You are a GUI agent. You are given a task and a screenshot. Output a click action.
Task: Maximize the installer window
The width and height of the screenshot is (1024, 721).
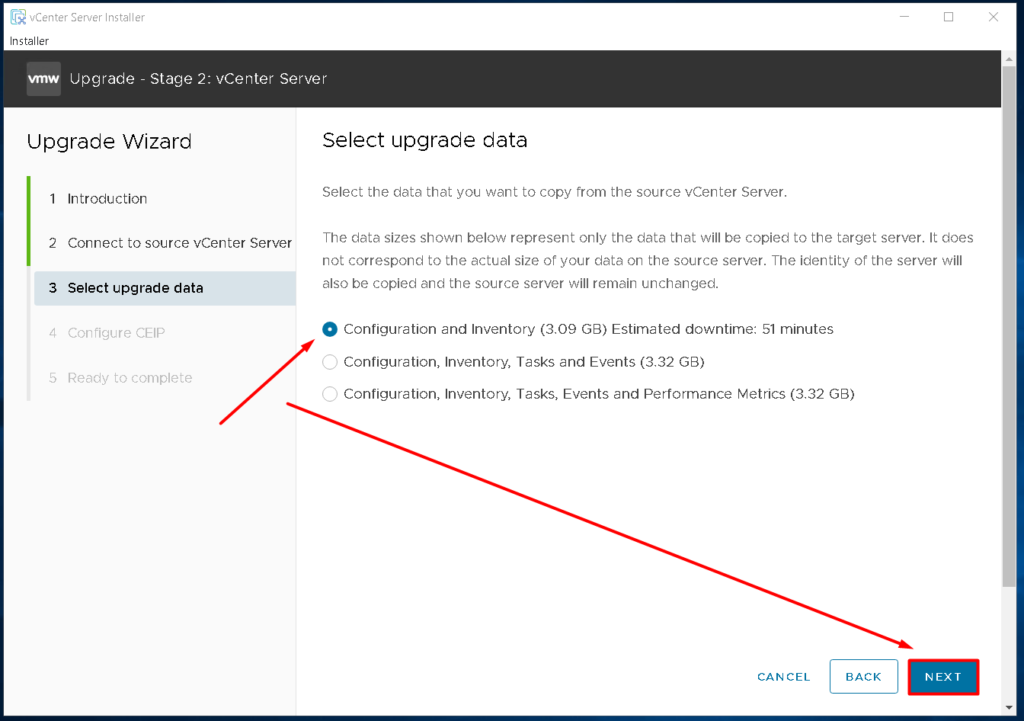pos(948,16)
